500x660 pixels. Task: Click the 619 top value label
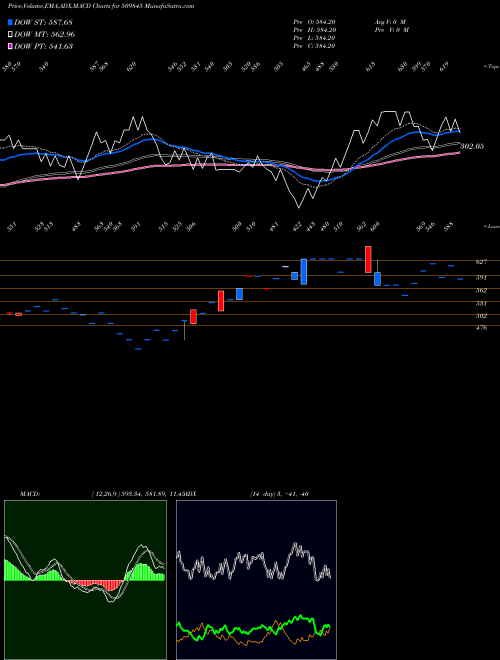444,67
